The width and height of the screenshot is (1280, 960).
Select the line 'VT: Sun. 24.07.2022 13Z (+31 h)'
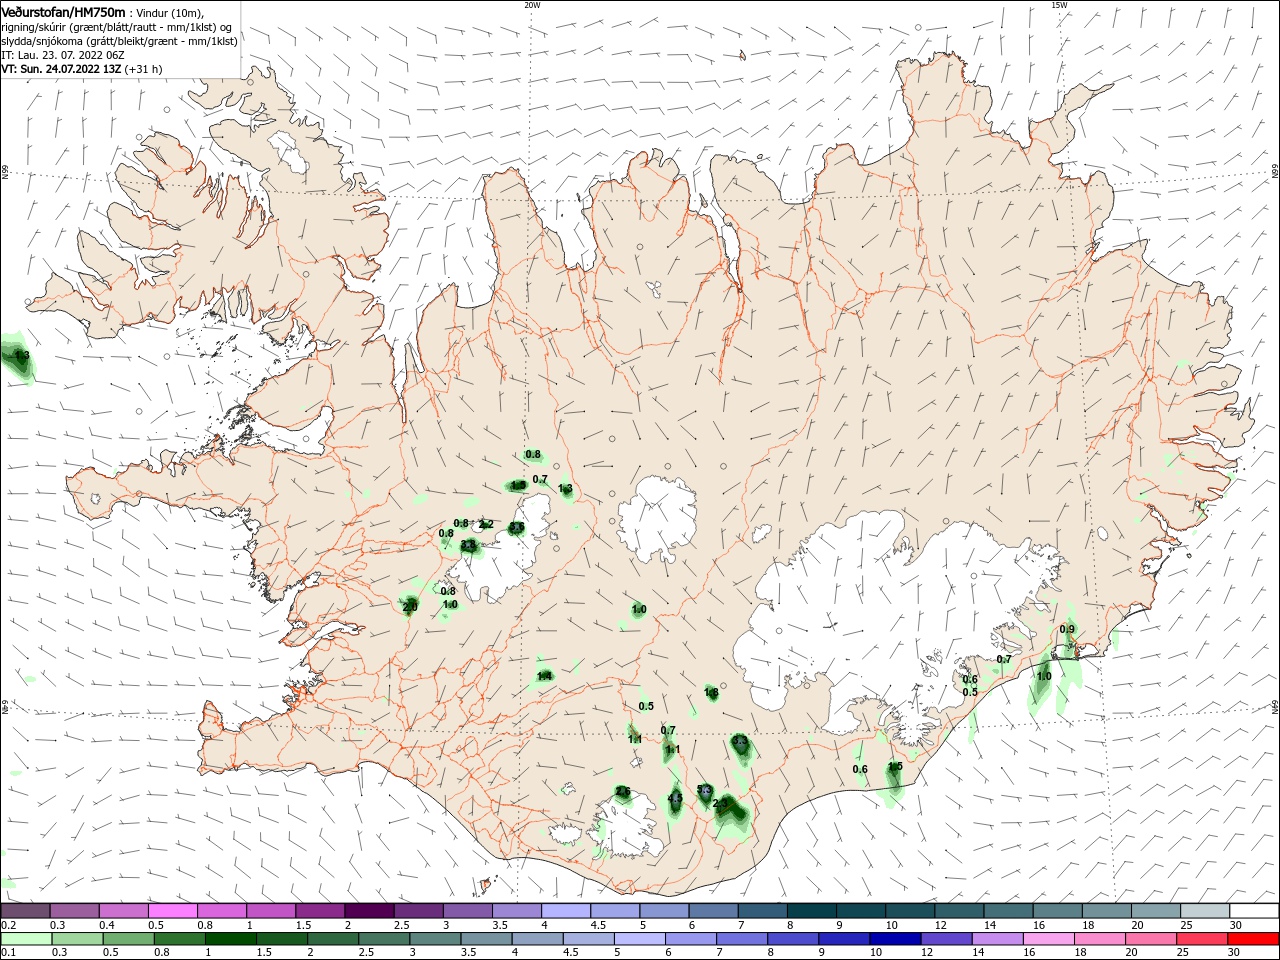pyautogui.click(x=81, y=69)
